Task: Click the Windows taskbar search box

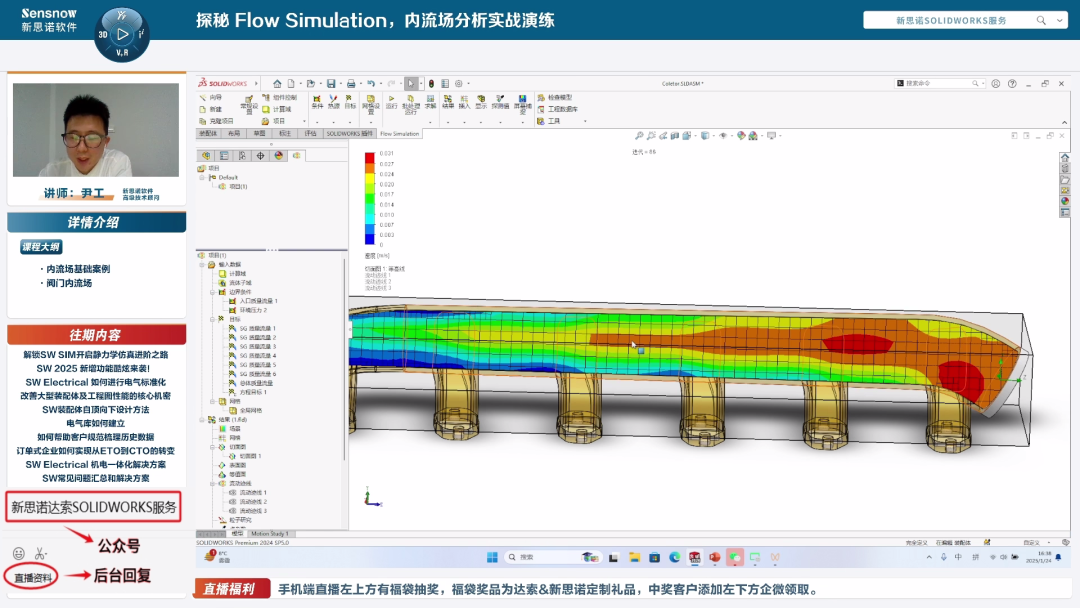Action: [x=530, y=557]
